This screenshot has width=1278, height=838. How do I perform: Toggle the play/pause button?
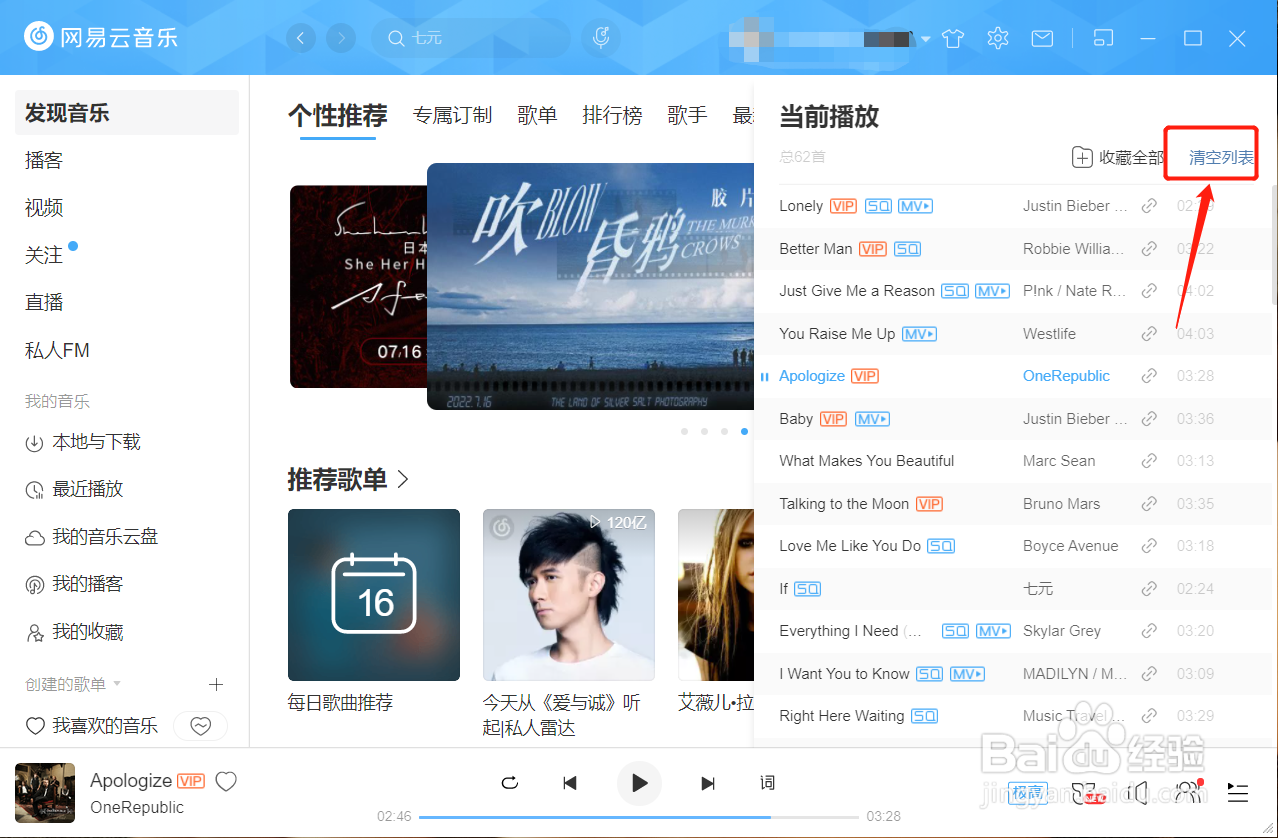click(639, 783)
